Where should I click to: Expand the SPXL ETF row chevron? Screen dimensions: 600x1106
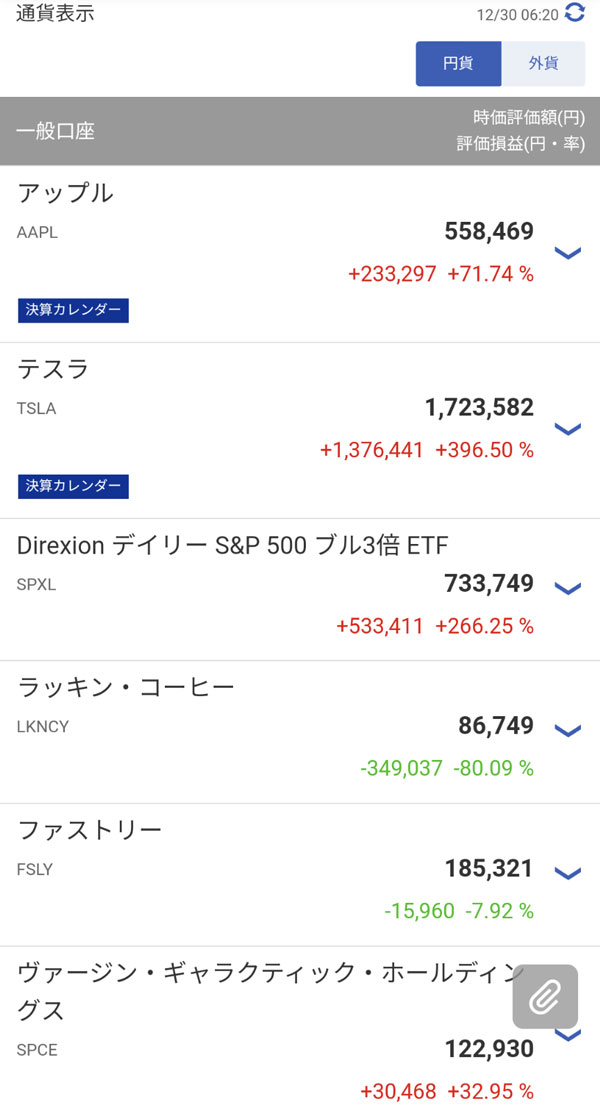click(567, 588)
